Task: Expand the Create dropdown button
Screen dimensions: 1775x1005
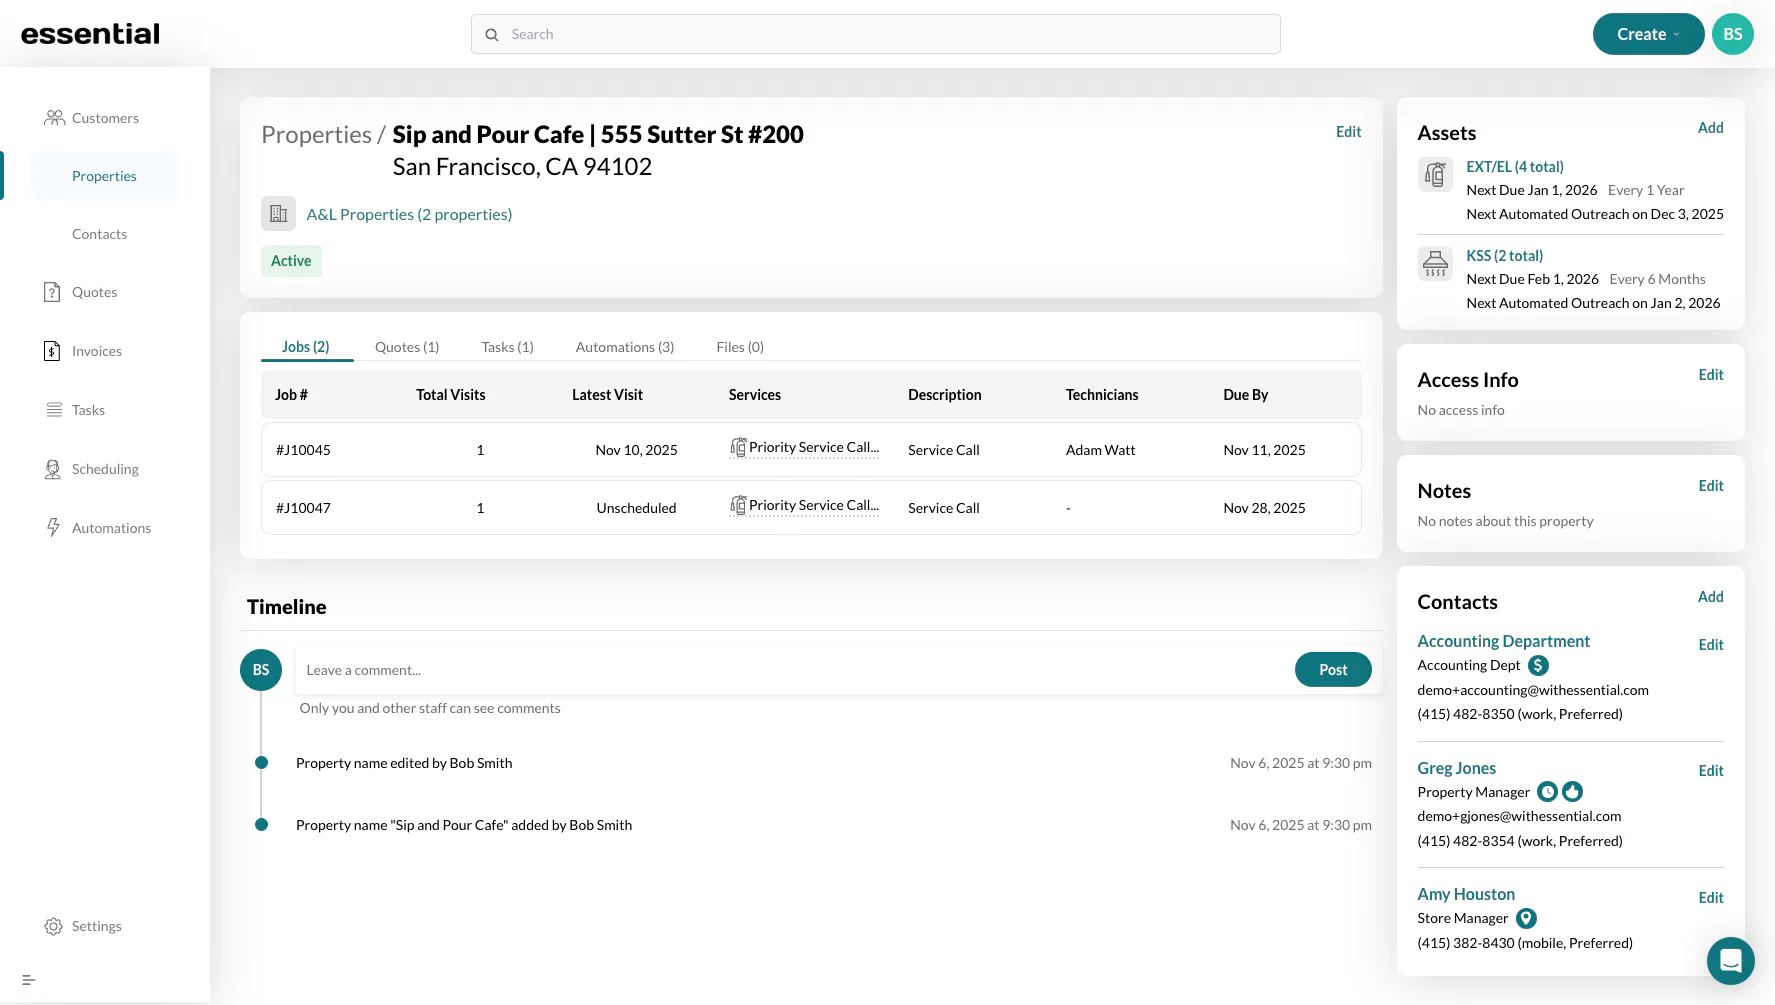Action: pyautogui.click(x=1648, y=34)
